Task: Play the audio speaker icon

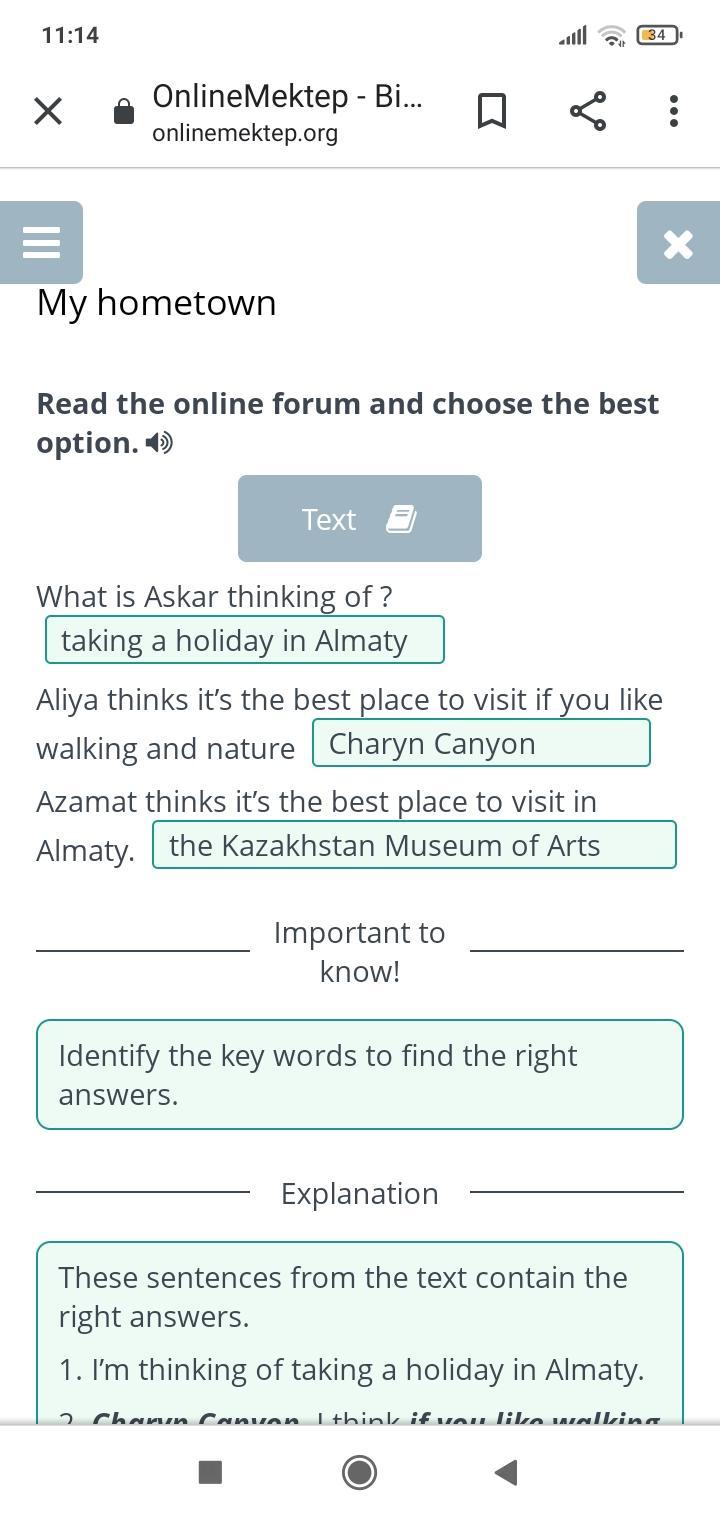Action: [x=159, y=443]
